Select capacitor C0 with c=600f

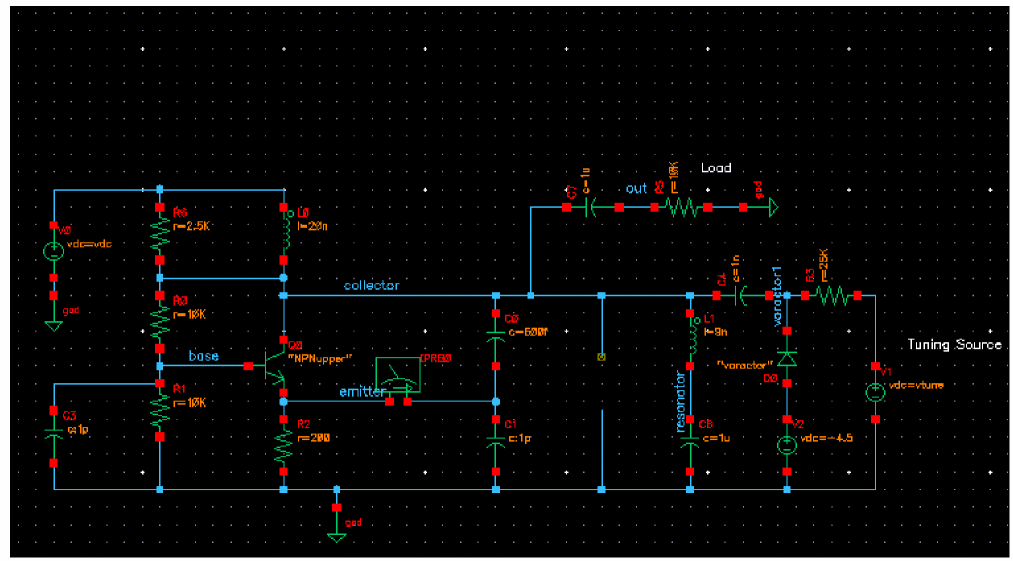point(496,339)
